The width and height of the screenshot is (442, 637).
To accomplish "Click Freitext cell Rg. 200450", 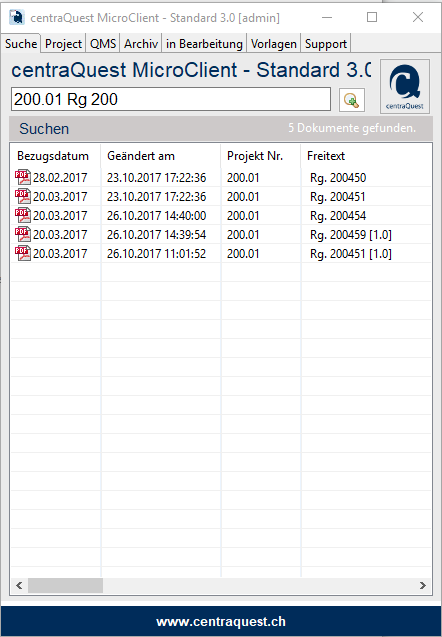I will pyautogui.click(x=338, y=178).
